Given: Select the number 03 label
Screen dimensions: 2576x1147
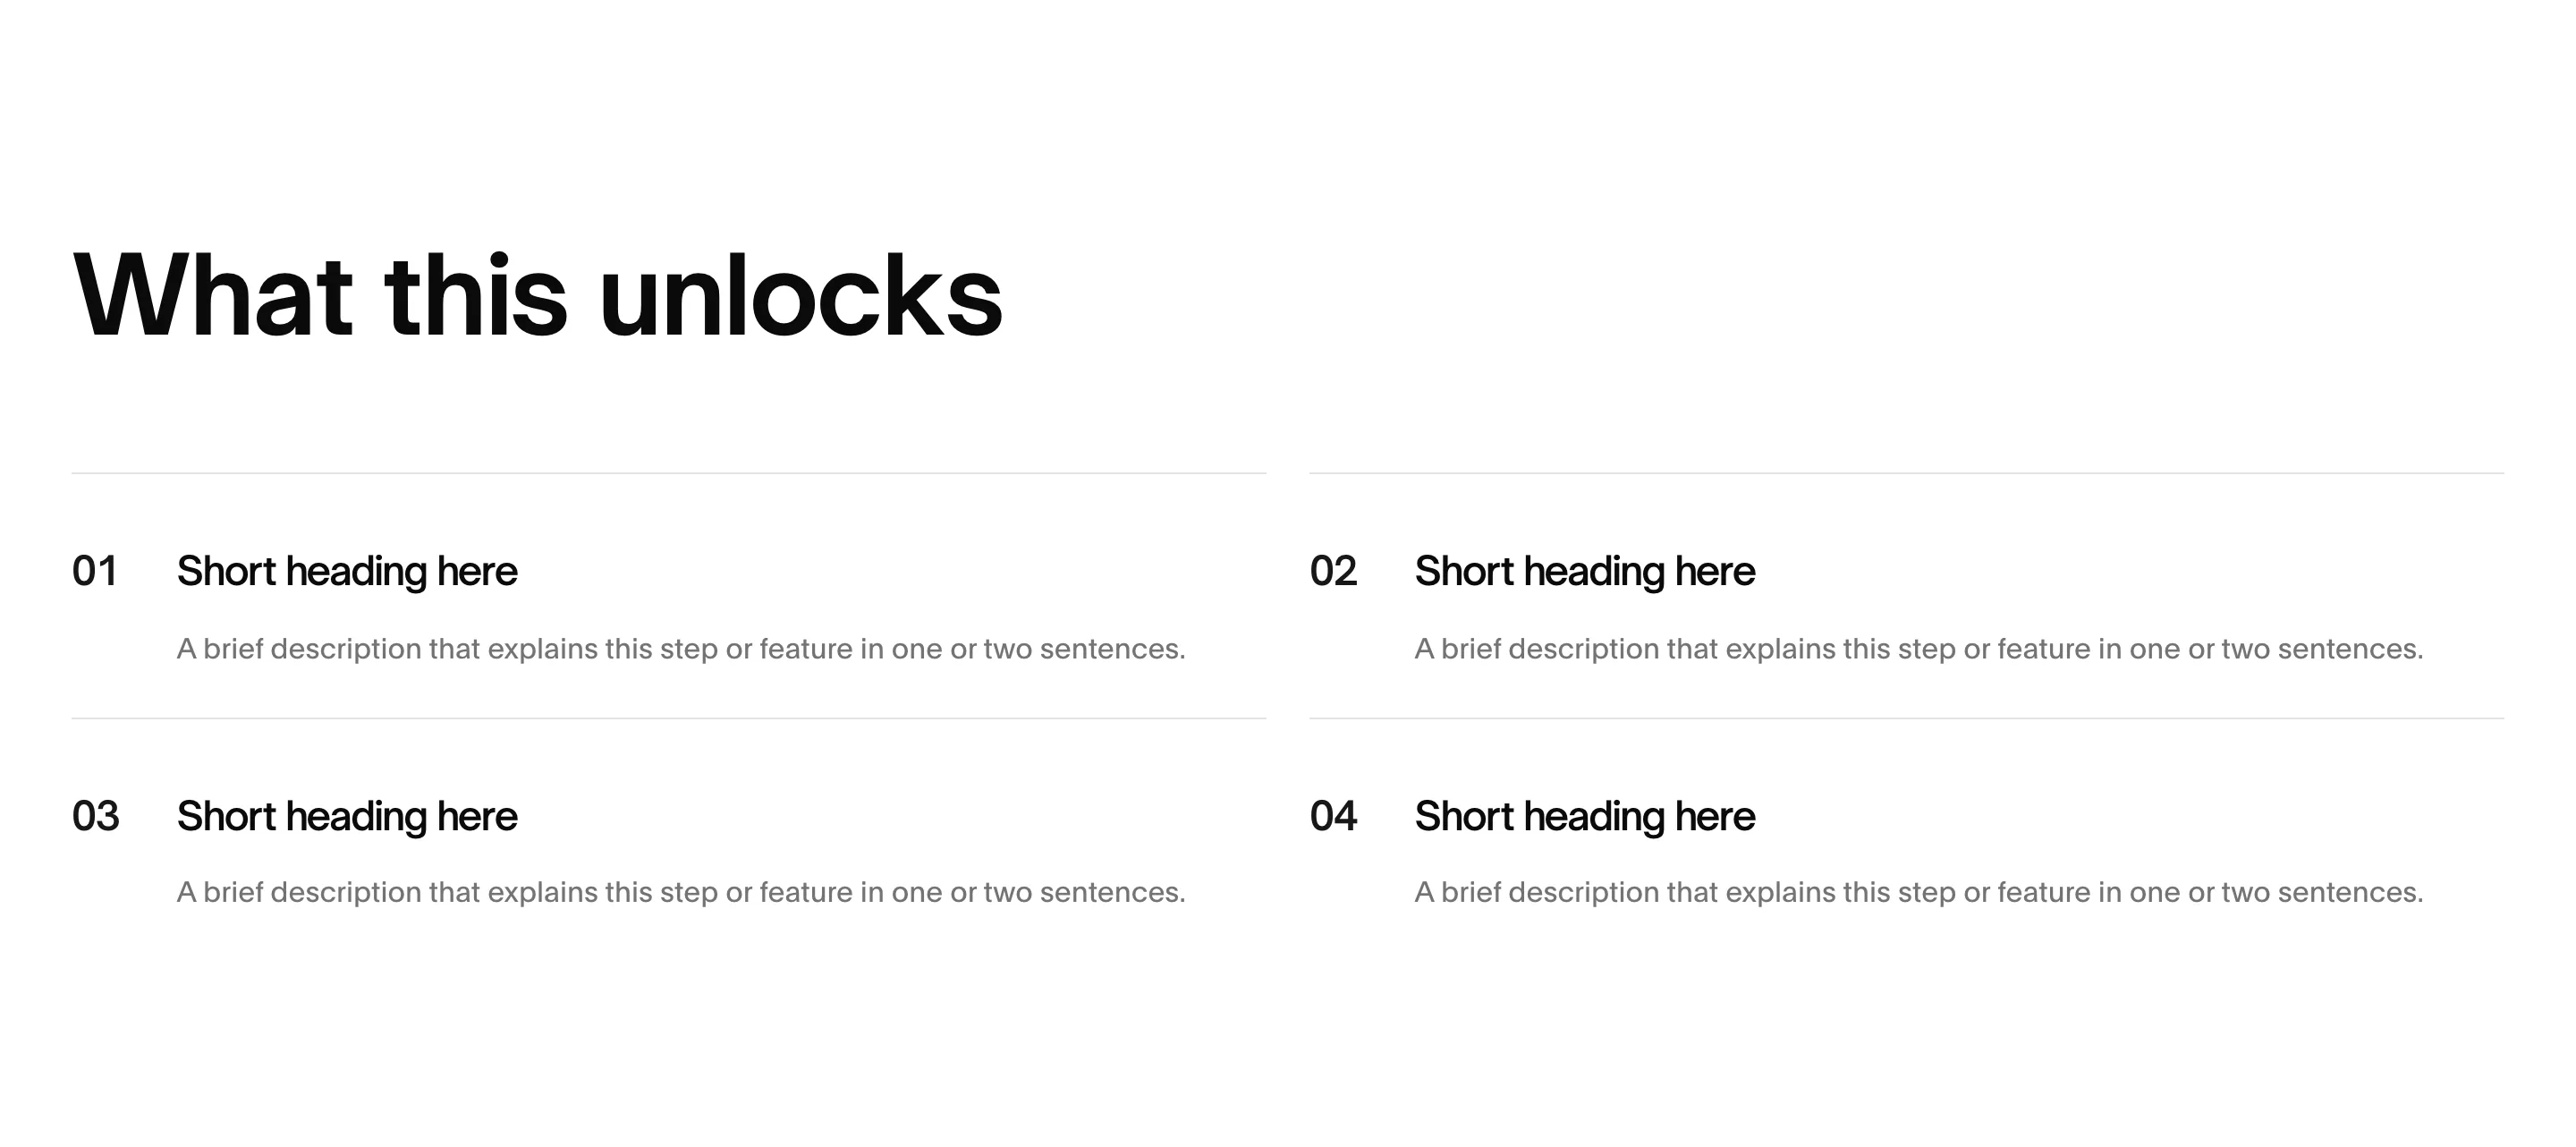Looking at the screenshot, I should click(96, 816).
